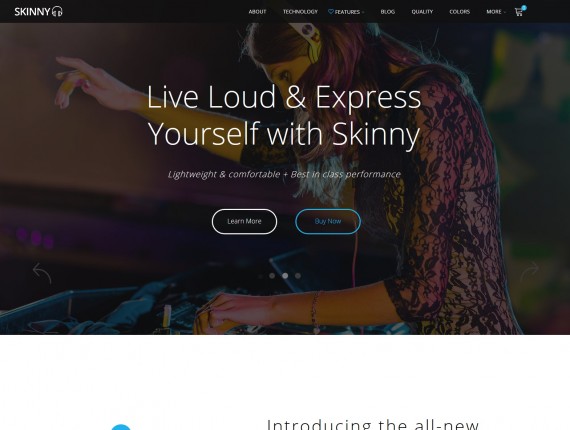Select the faded first slider dot
The width and height of the screenshot is (570, 430).
click(x=260, y=276)
